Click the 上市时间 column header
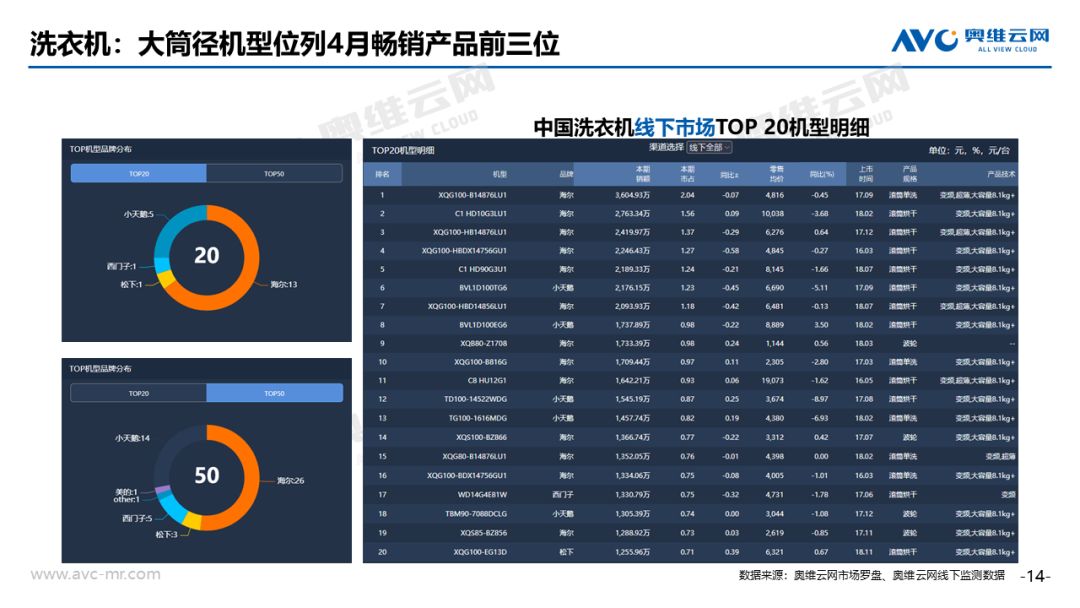The width and height of the screenshot is (1080, 608). pos(864,174)
